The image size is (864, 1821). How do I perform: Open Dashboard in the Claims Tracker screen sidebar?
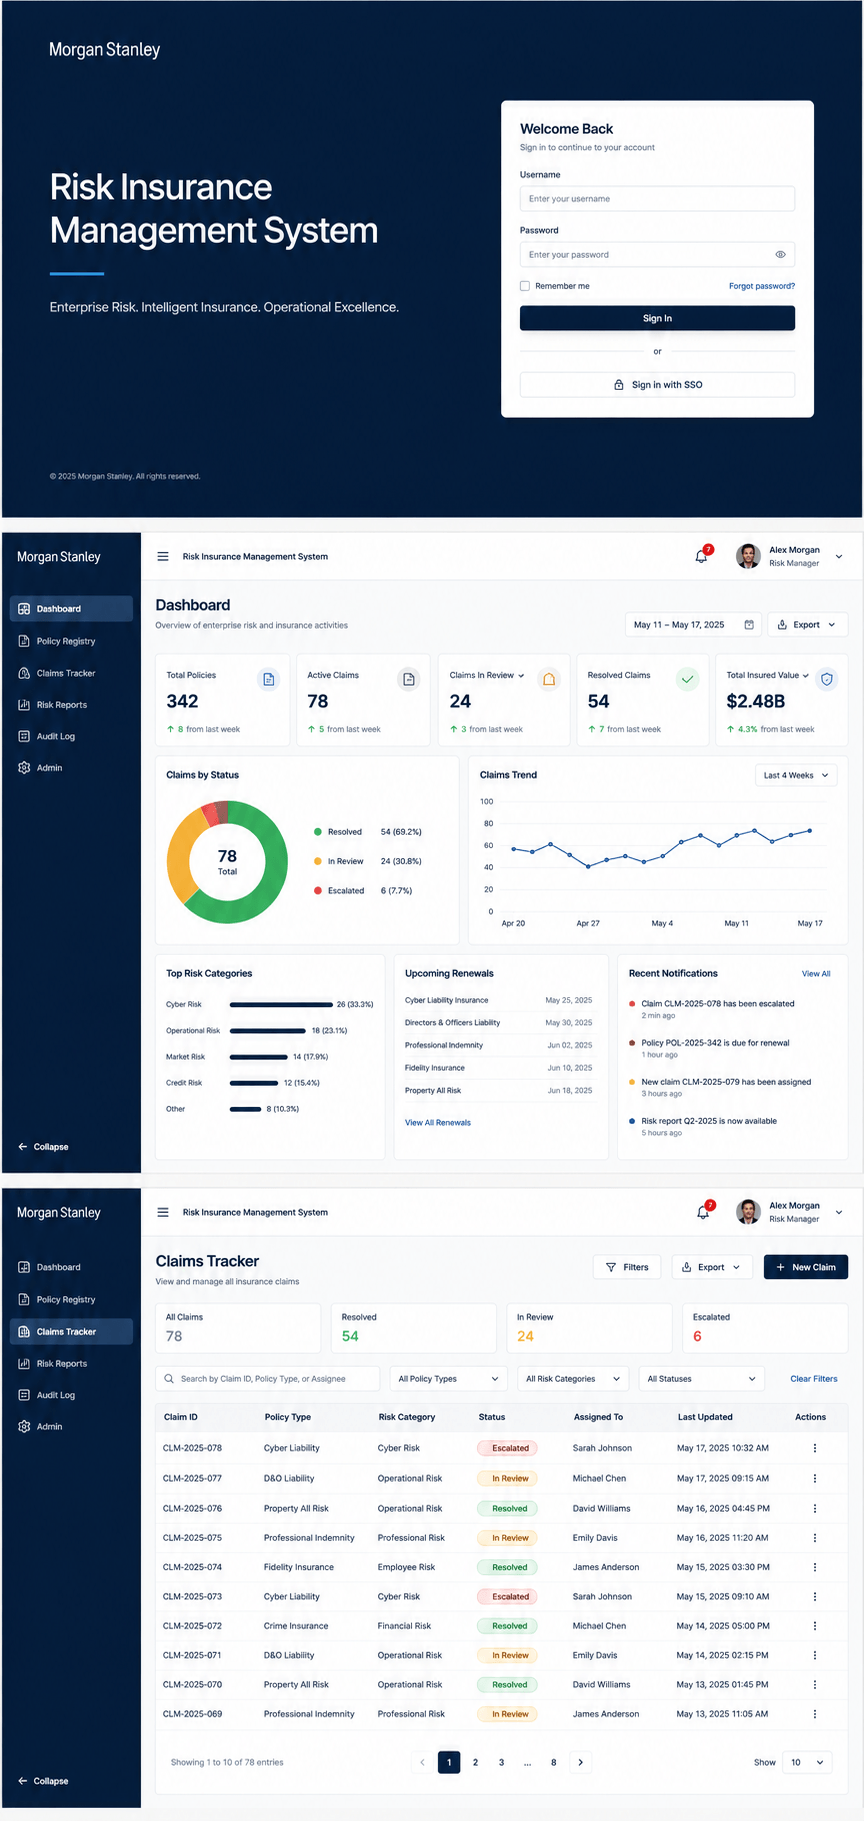click(71, 1267)
